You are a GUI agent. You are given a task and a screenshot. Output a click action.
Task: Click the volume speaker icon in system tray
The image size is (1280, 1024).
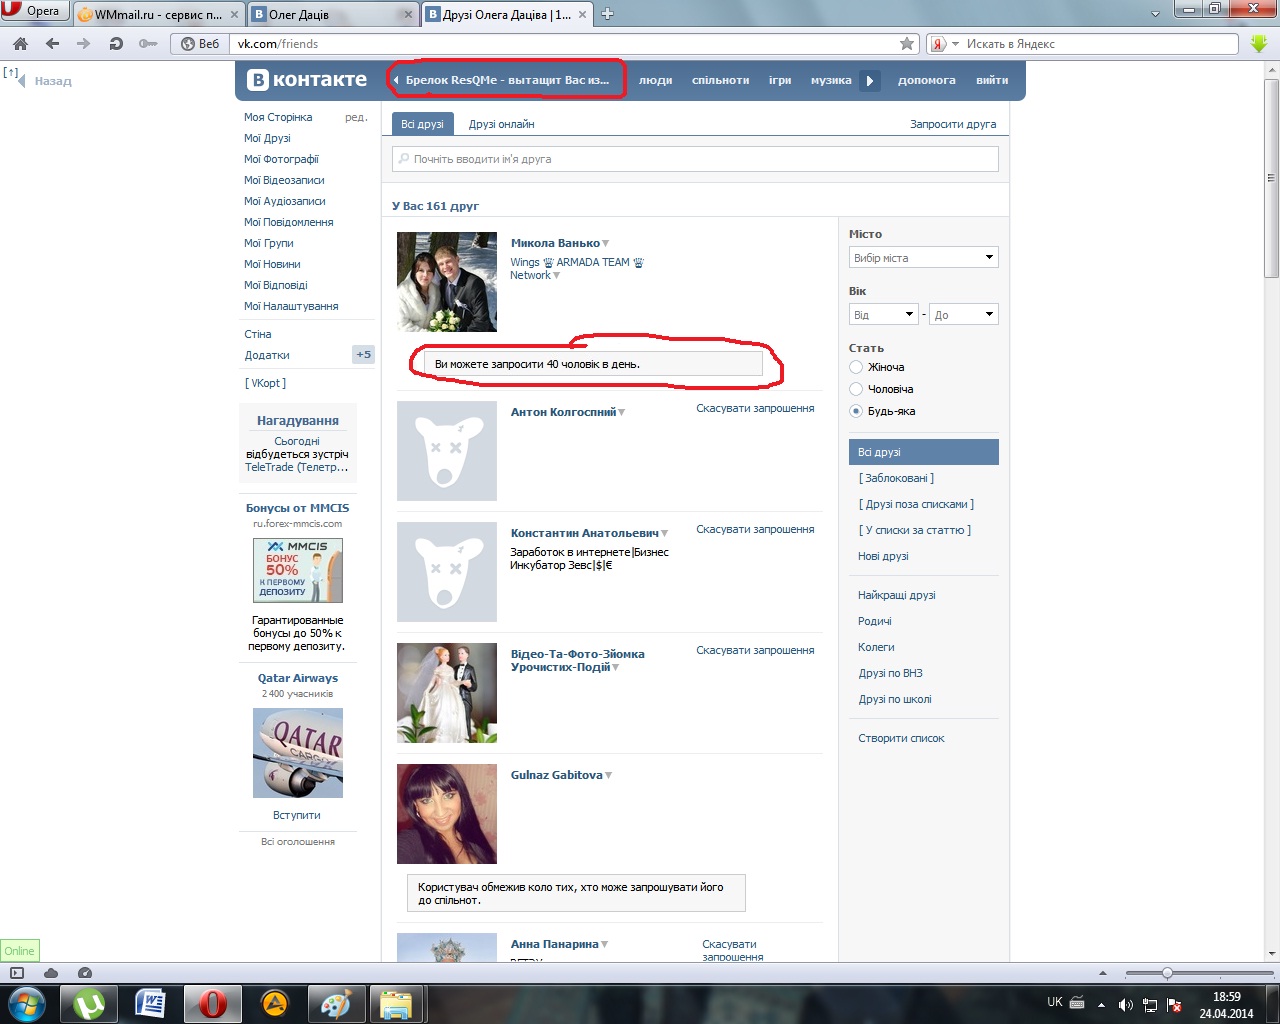tap(1126, 1004)
